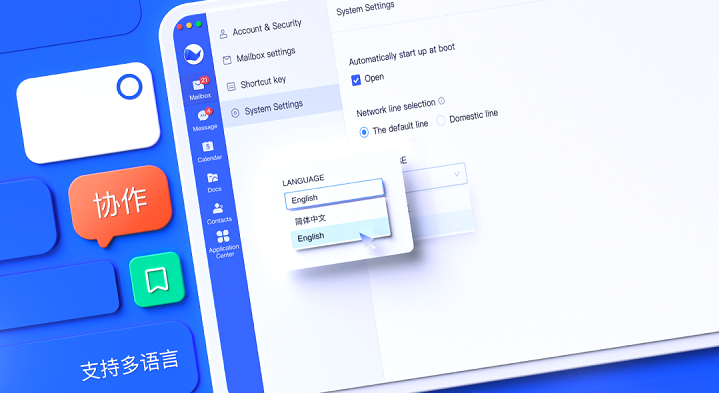This screenshot has width=719, height=394.
Task: Uncheck the Open at boot checkbox
Action: tap(356, 80)
